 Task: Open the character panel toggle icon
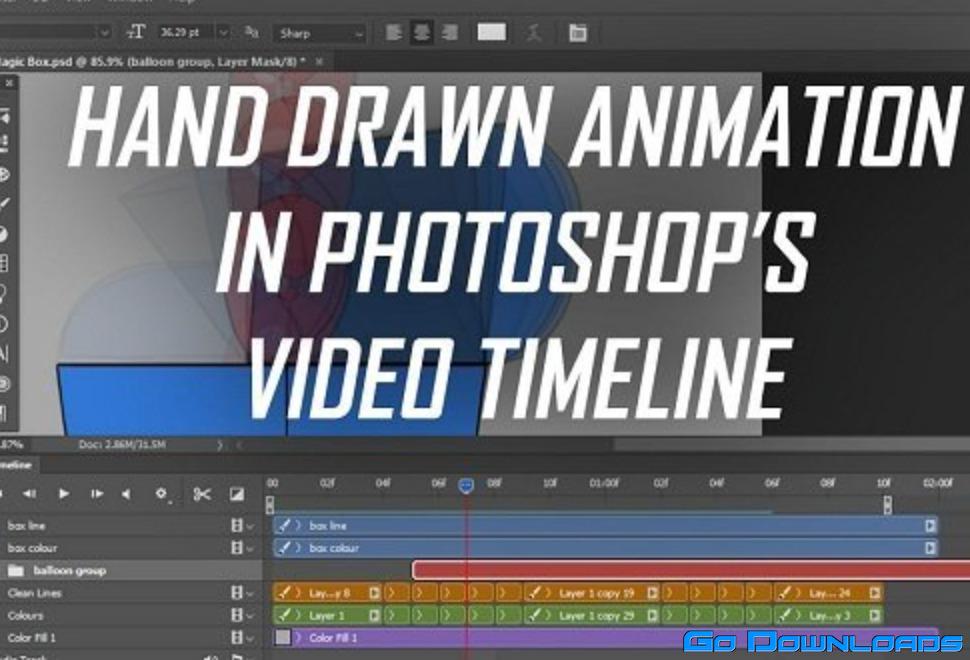tap(577, 33)
